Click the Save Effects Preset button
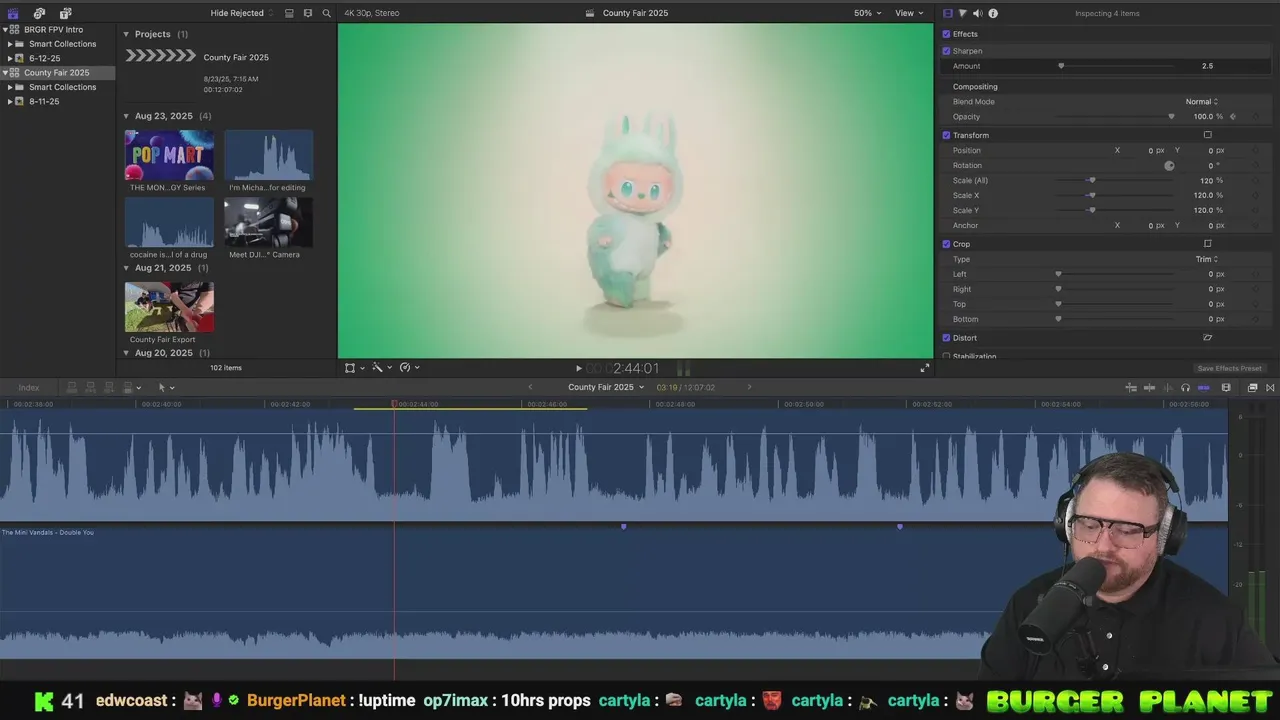Screen dimensions: 1280x720 (x=1229, y=368)
